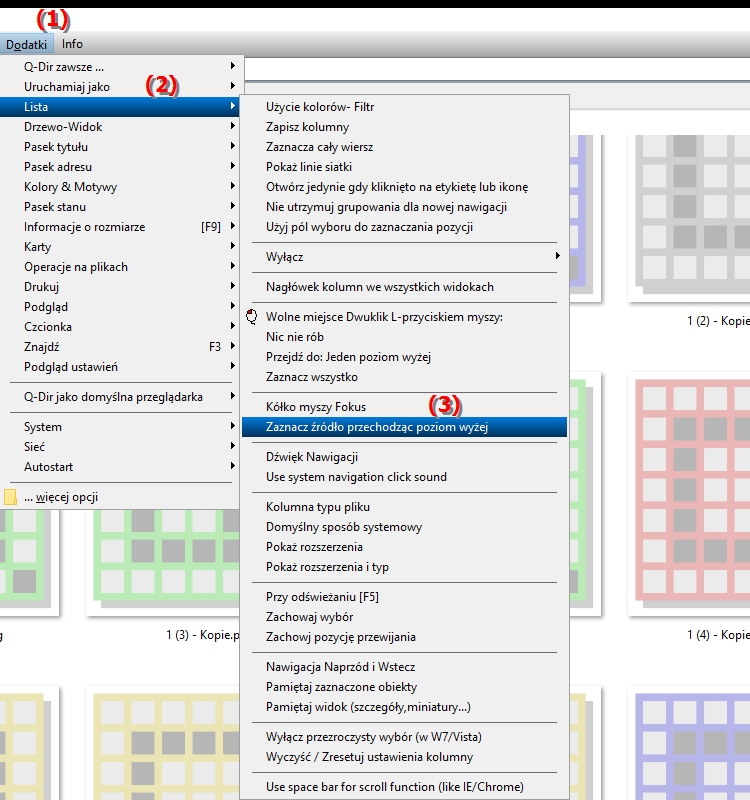Toggle 'Kółko myszy Fokus'
Image resolution: width=750 pixels, height=800 pixels.
[x=404, y=407]
